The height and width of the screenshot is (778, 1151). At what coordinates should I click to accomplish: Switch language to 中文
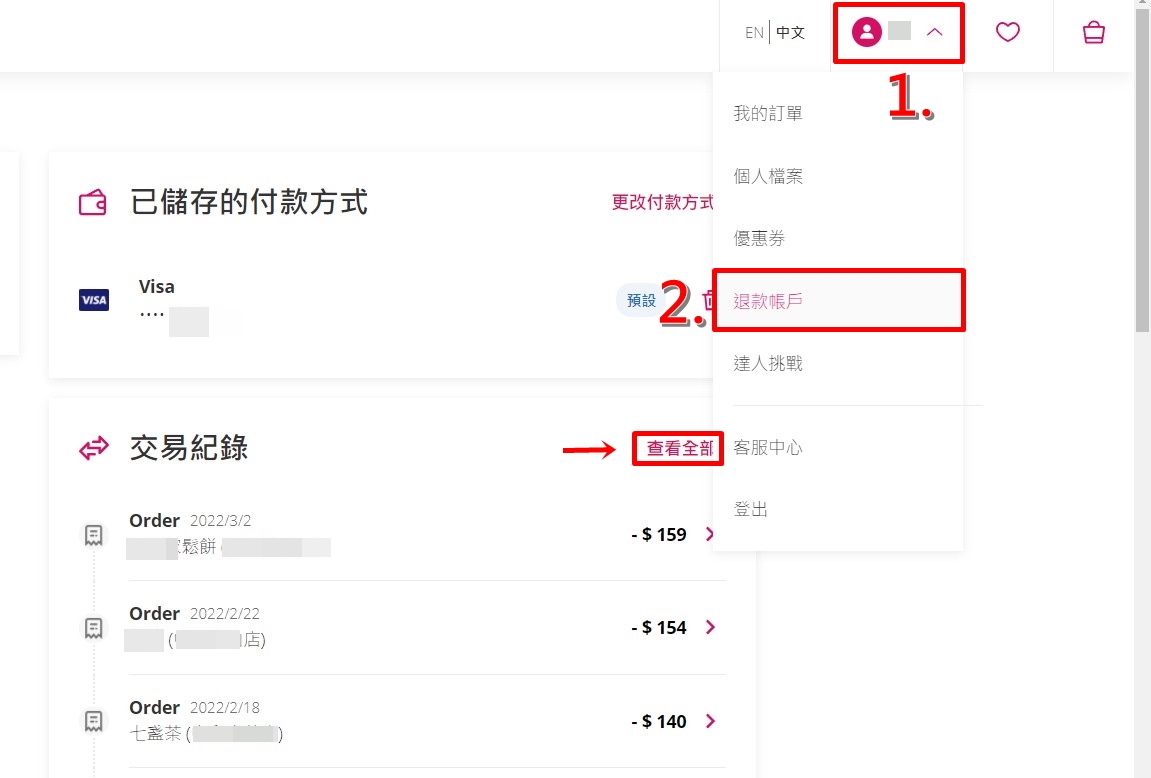(791, 32)
